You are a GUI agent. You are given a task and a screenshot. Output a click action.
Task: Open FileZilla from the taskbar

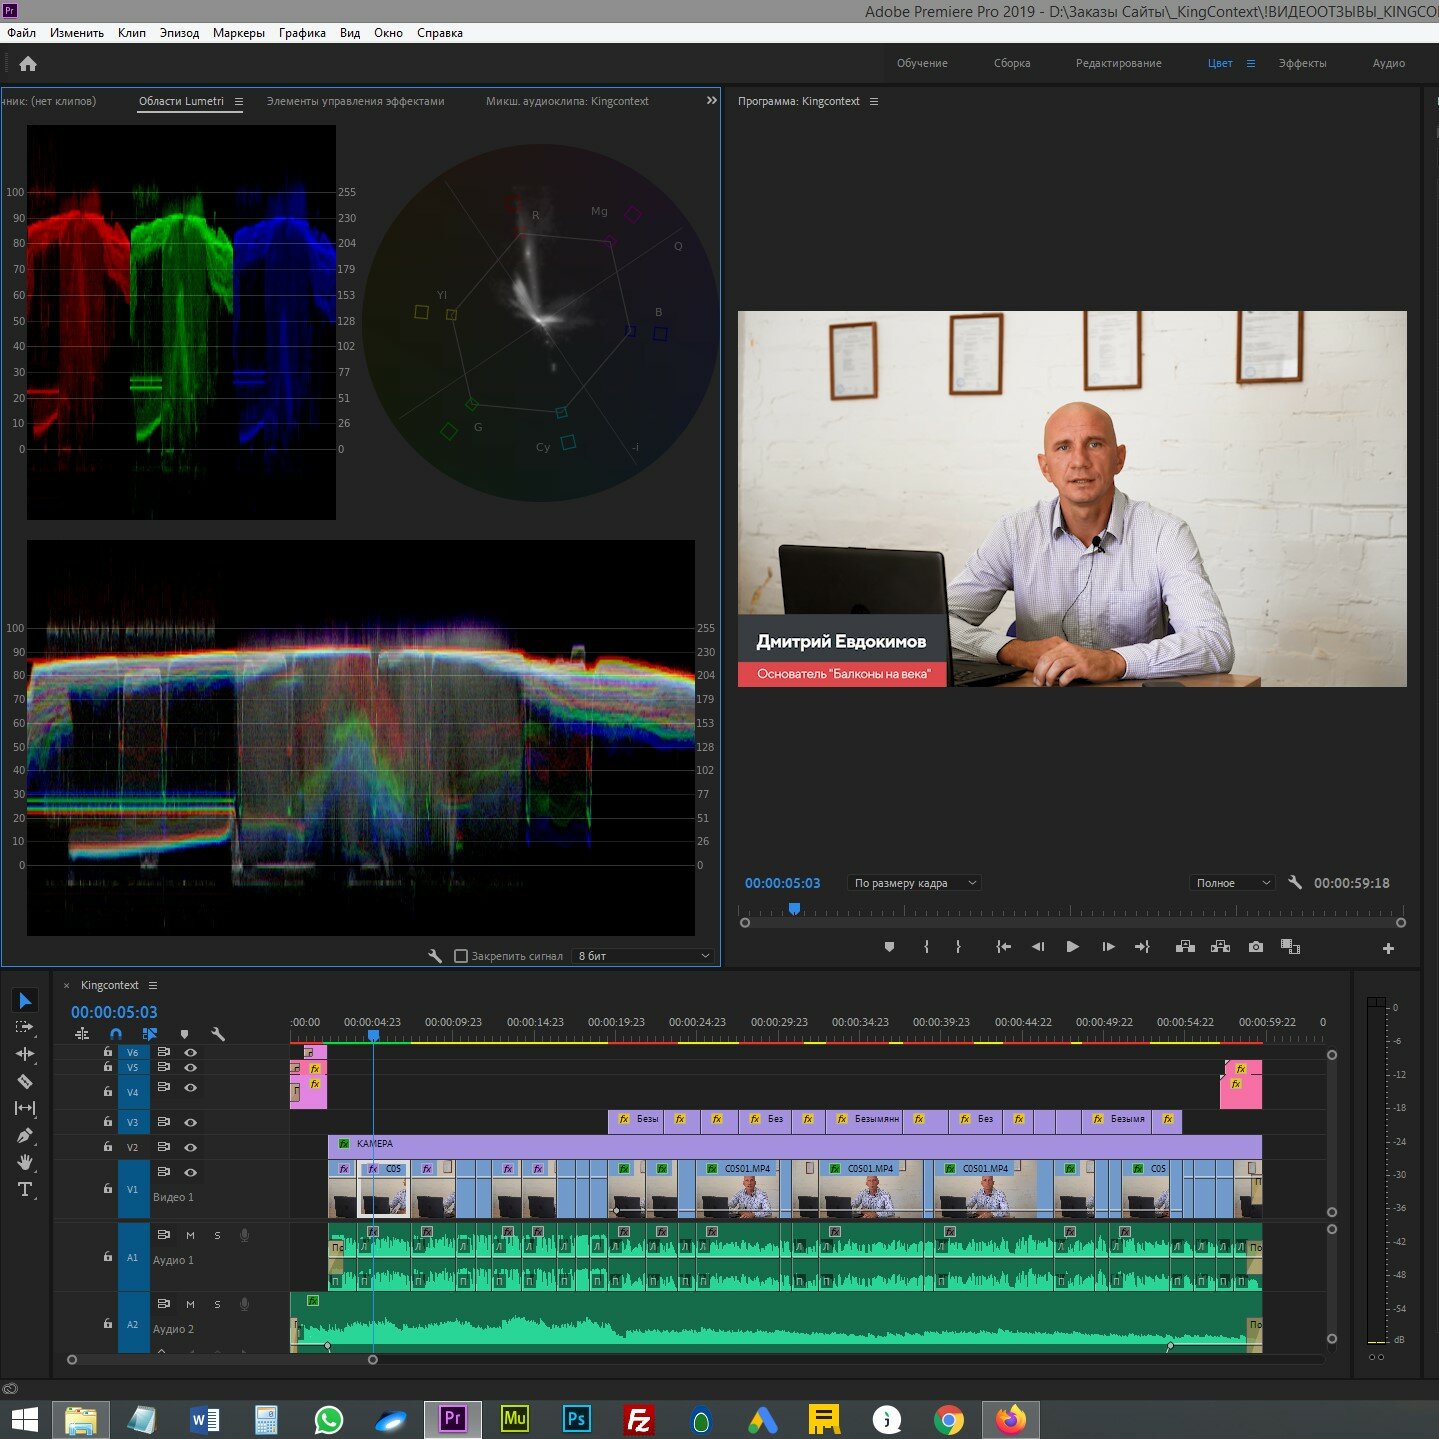click(639, 1418)
